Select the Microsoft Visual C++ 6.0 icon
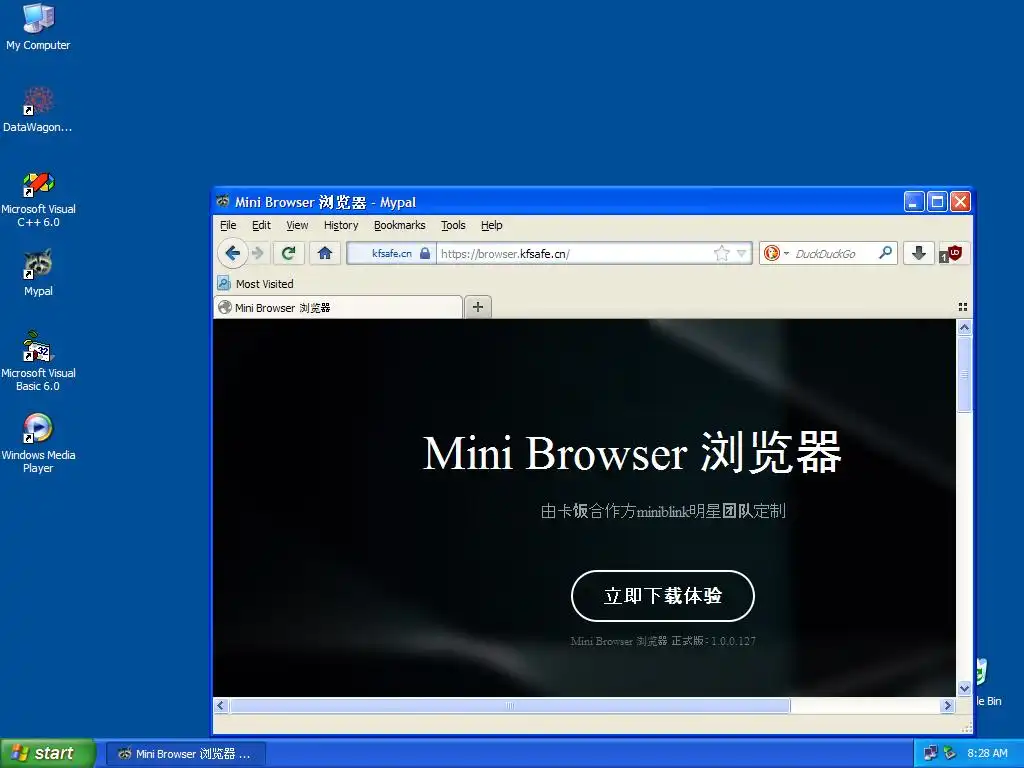 pos(38,199)
